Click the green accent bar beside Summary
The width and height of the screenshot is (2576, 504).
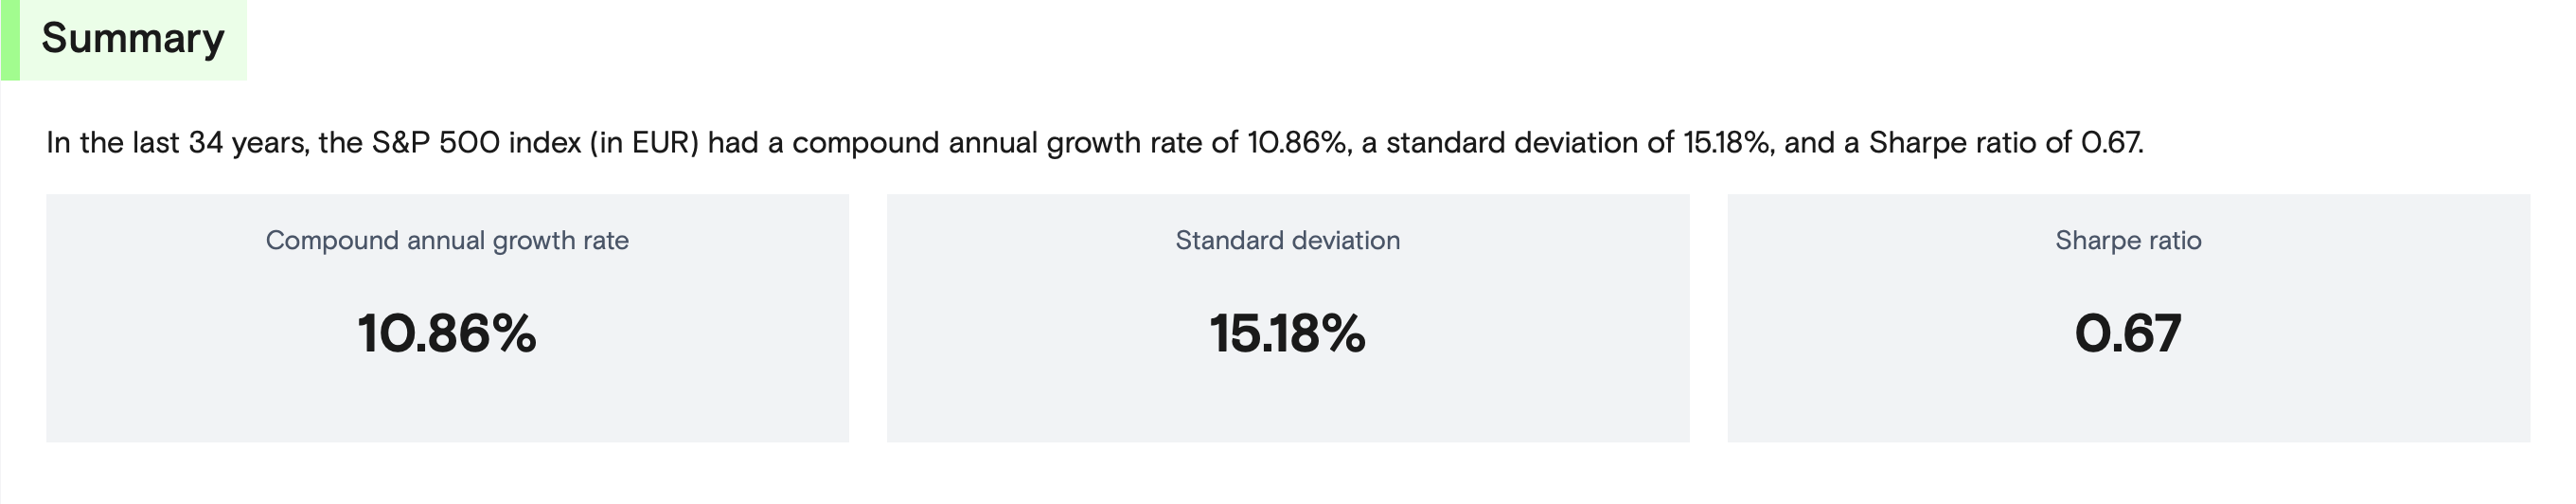(10, 40)
